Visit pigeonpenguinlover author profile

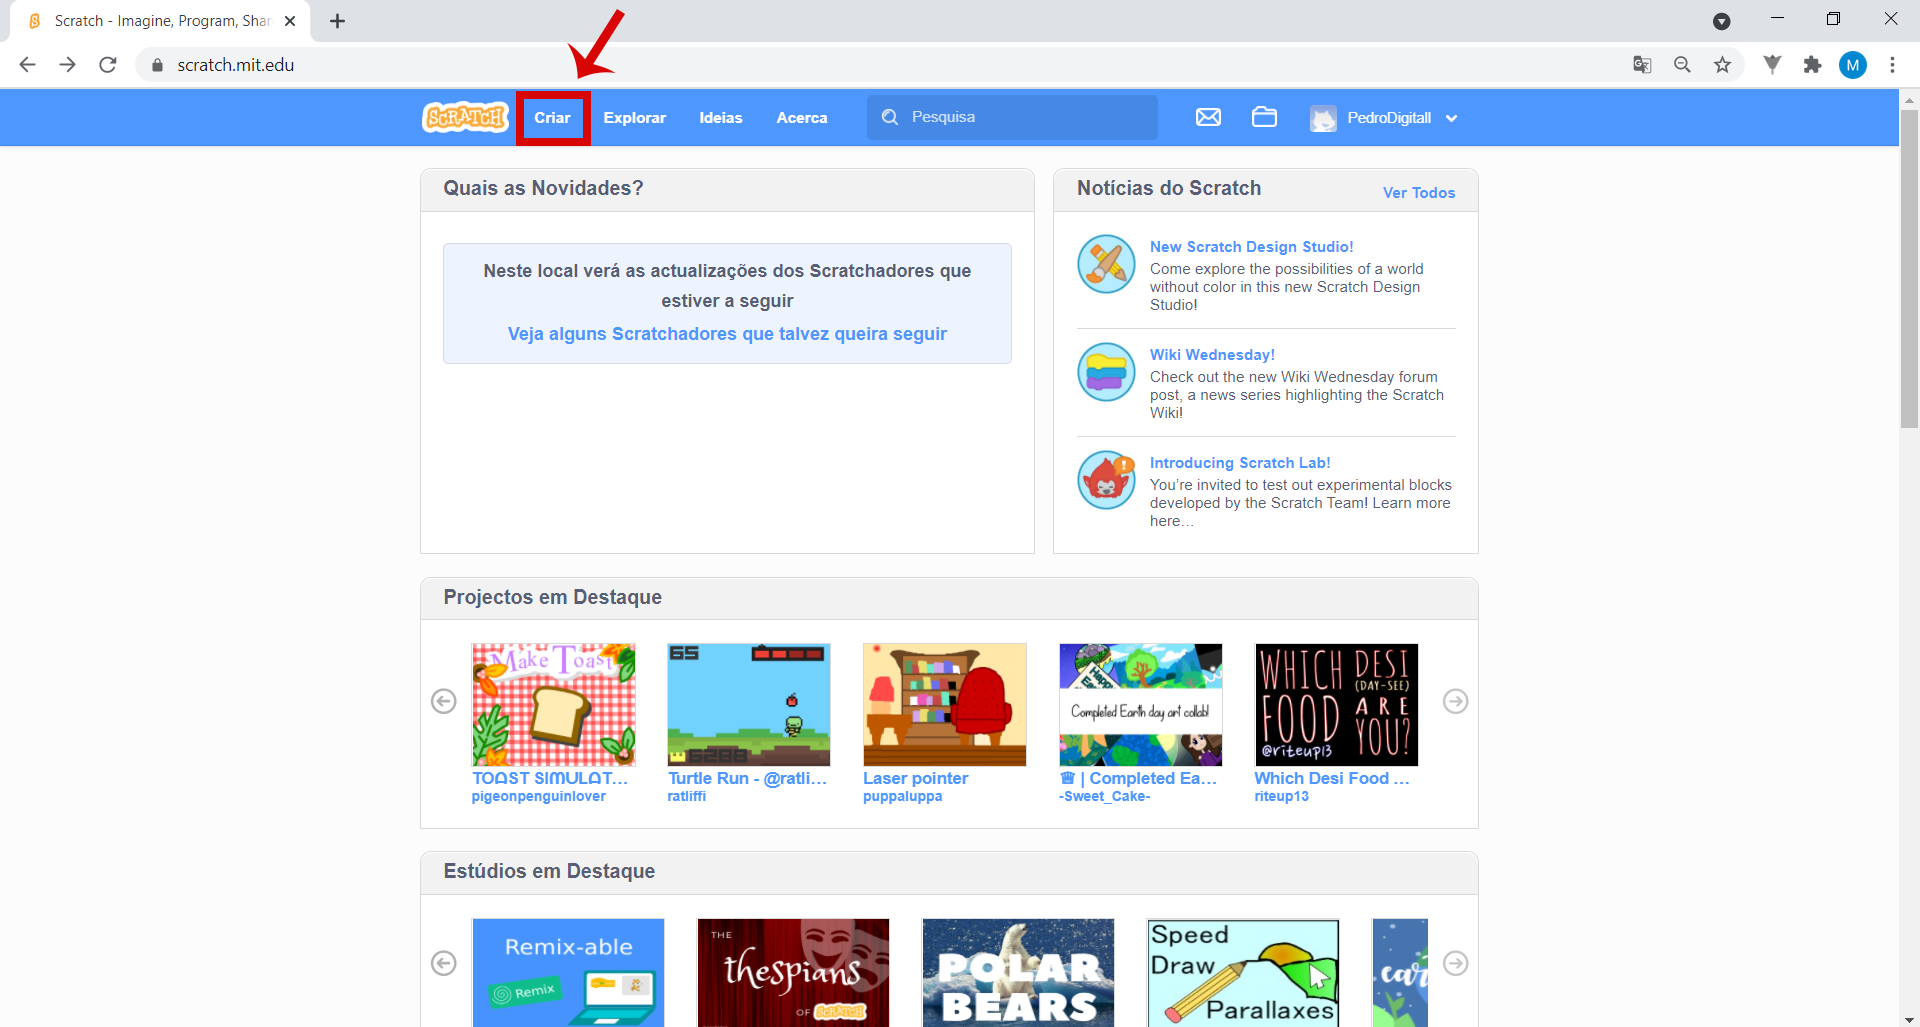538,797
